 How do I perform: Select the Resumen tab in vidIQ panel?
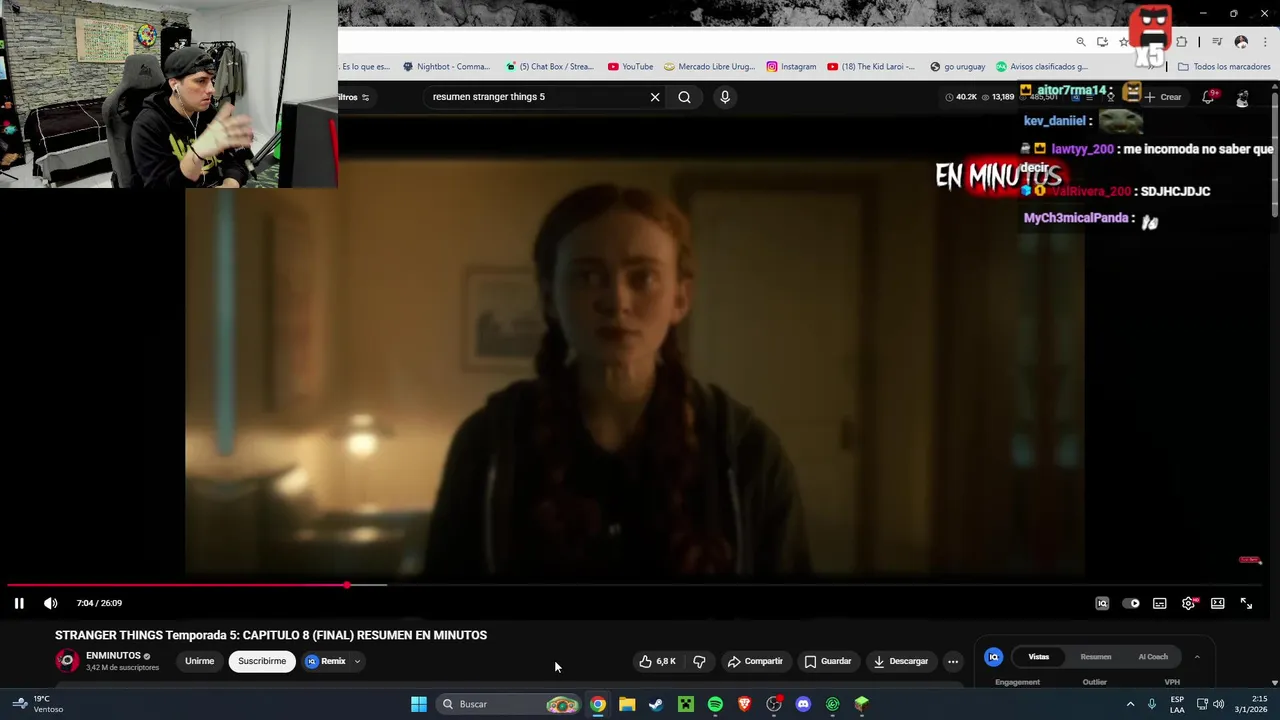(x=1096, y=657)
